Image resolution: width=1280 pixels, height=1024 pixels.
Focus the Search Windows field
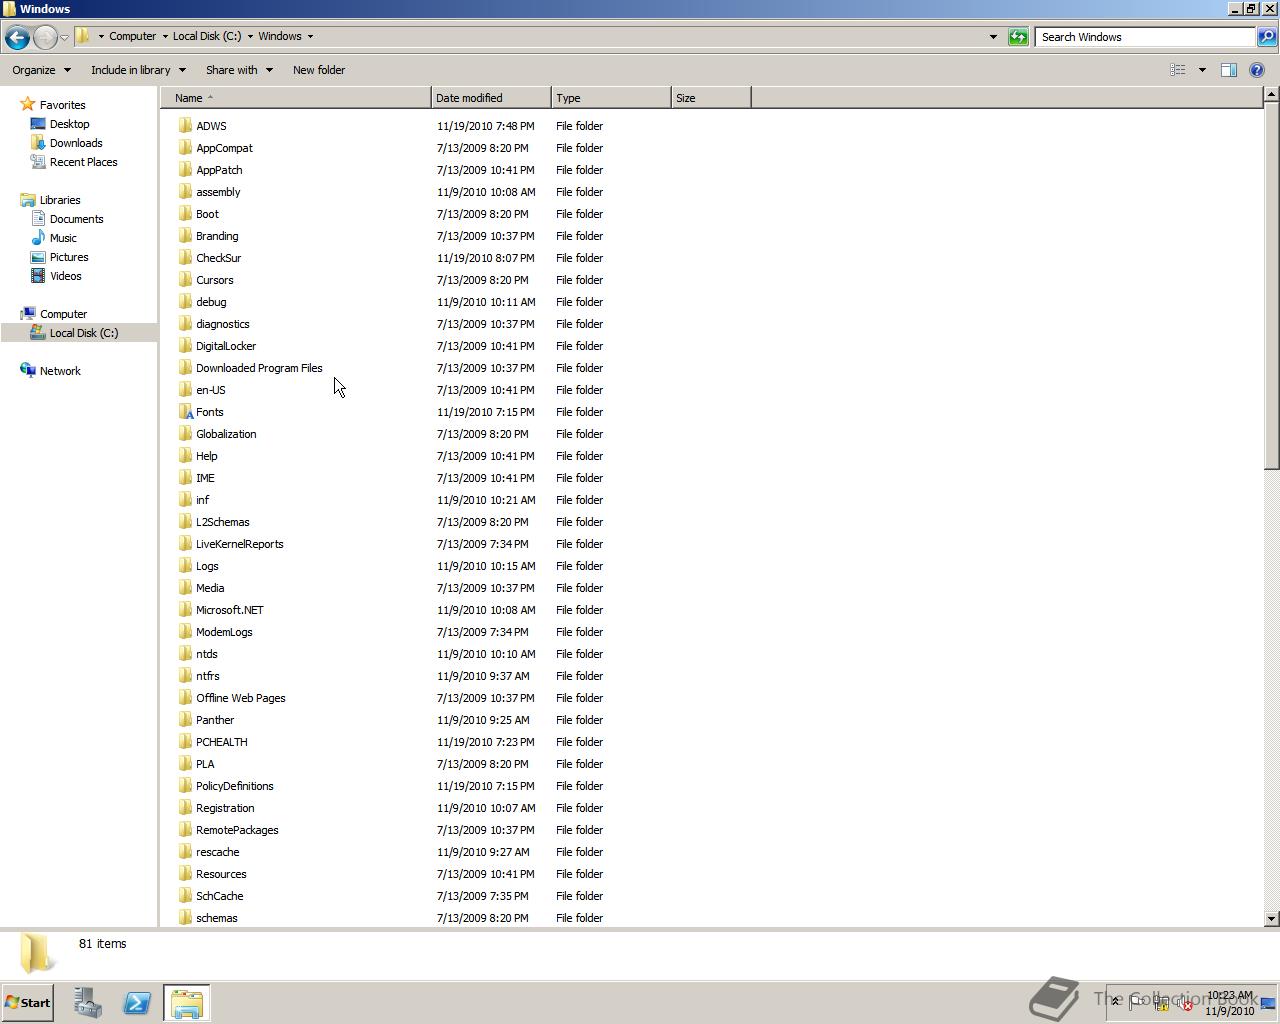(x=1145, y=37)
